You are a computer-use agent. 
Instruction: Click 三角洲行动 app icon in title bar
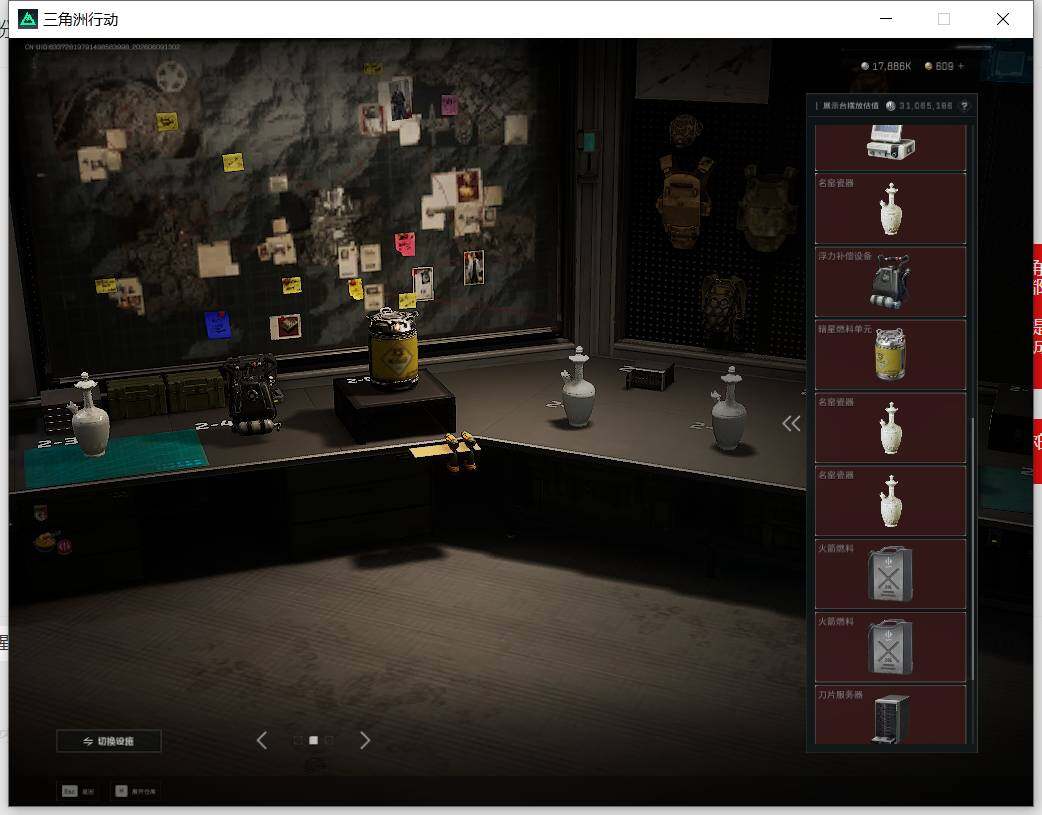(28, 19)
